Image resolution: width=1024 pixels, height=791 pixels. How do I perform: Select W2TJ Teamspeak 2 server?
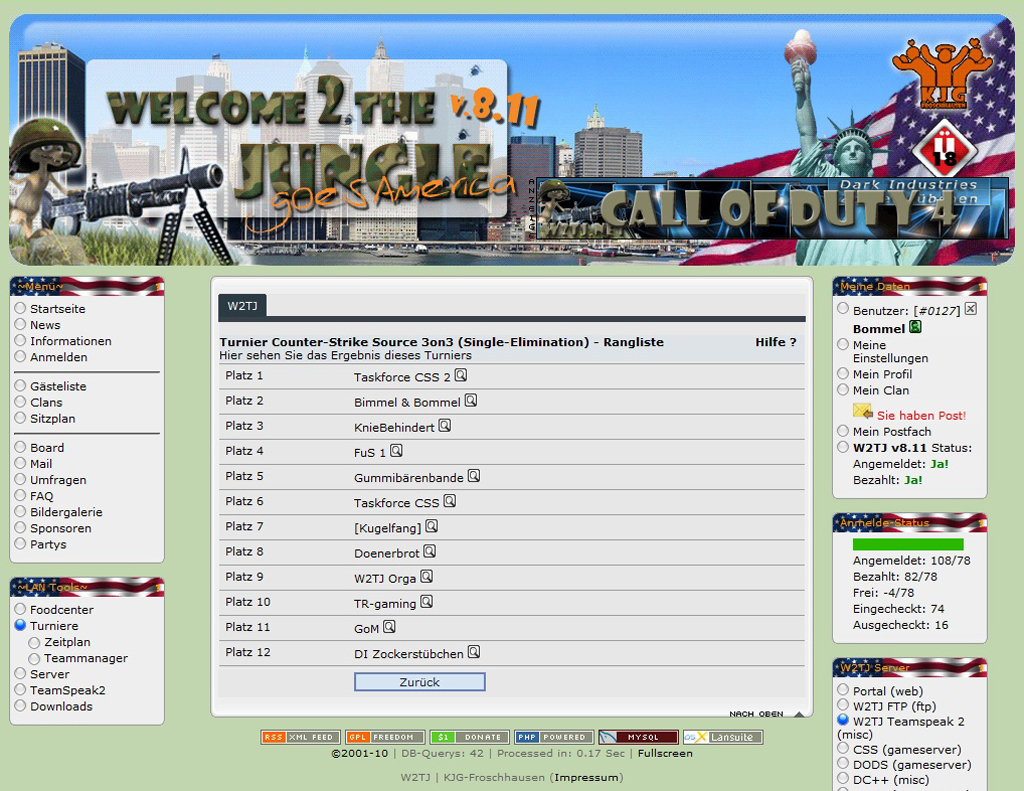[908, 721]
